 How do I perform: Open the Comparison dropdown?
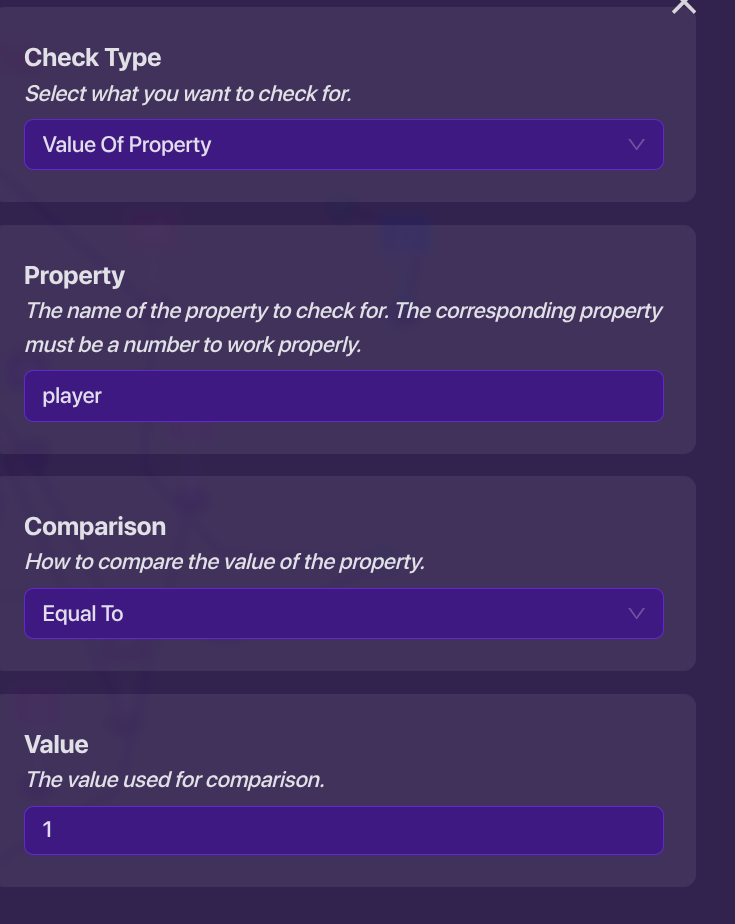(343, 613)
